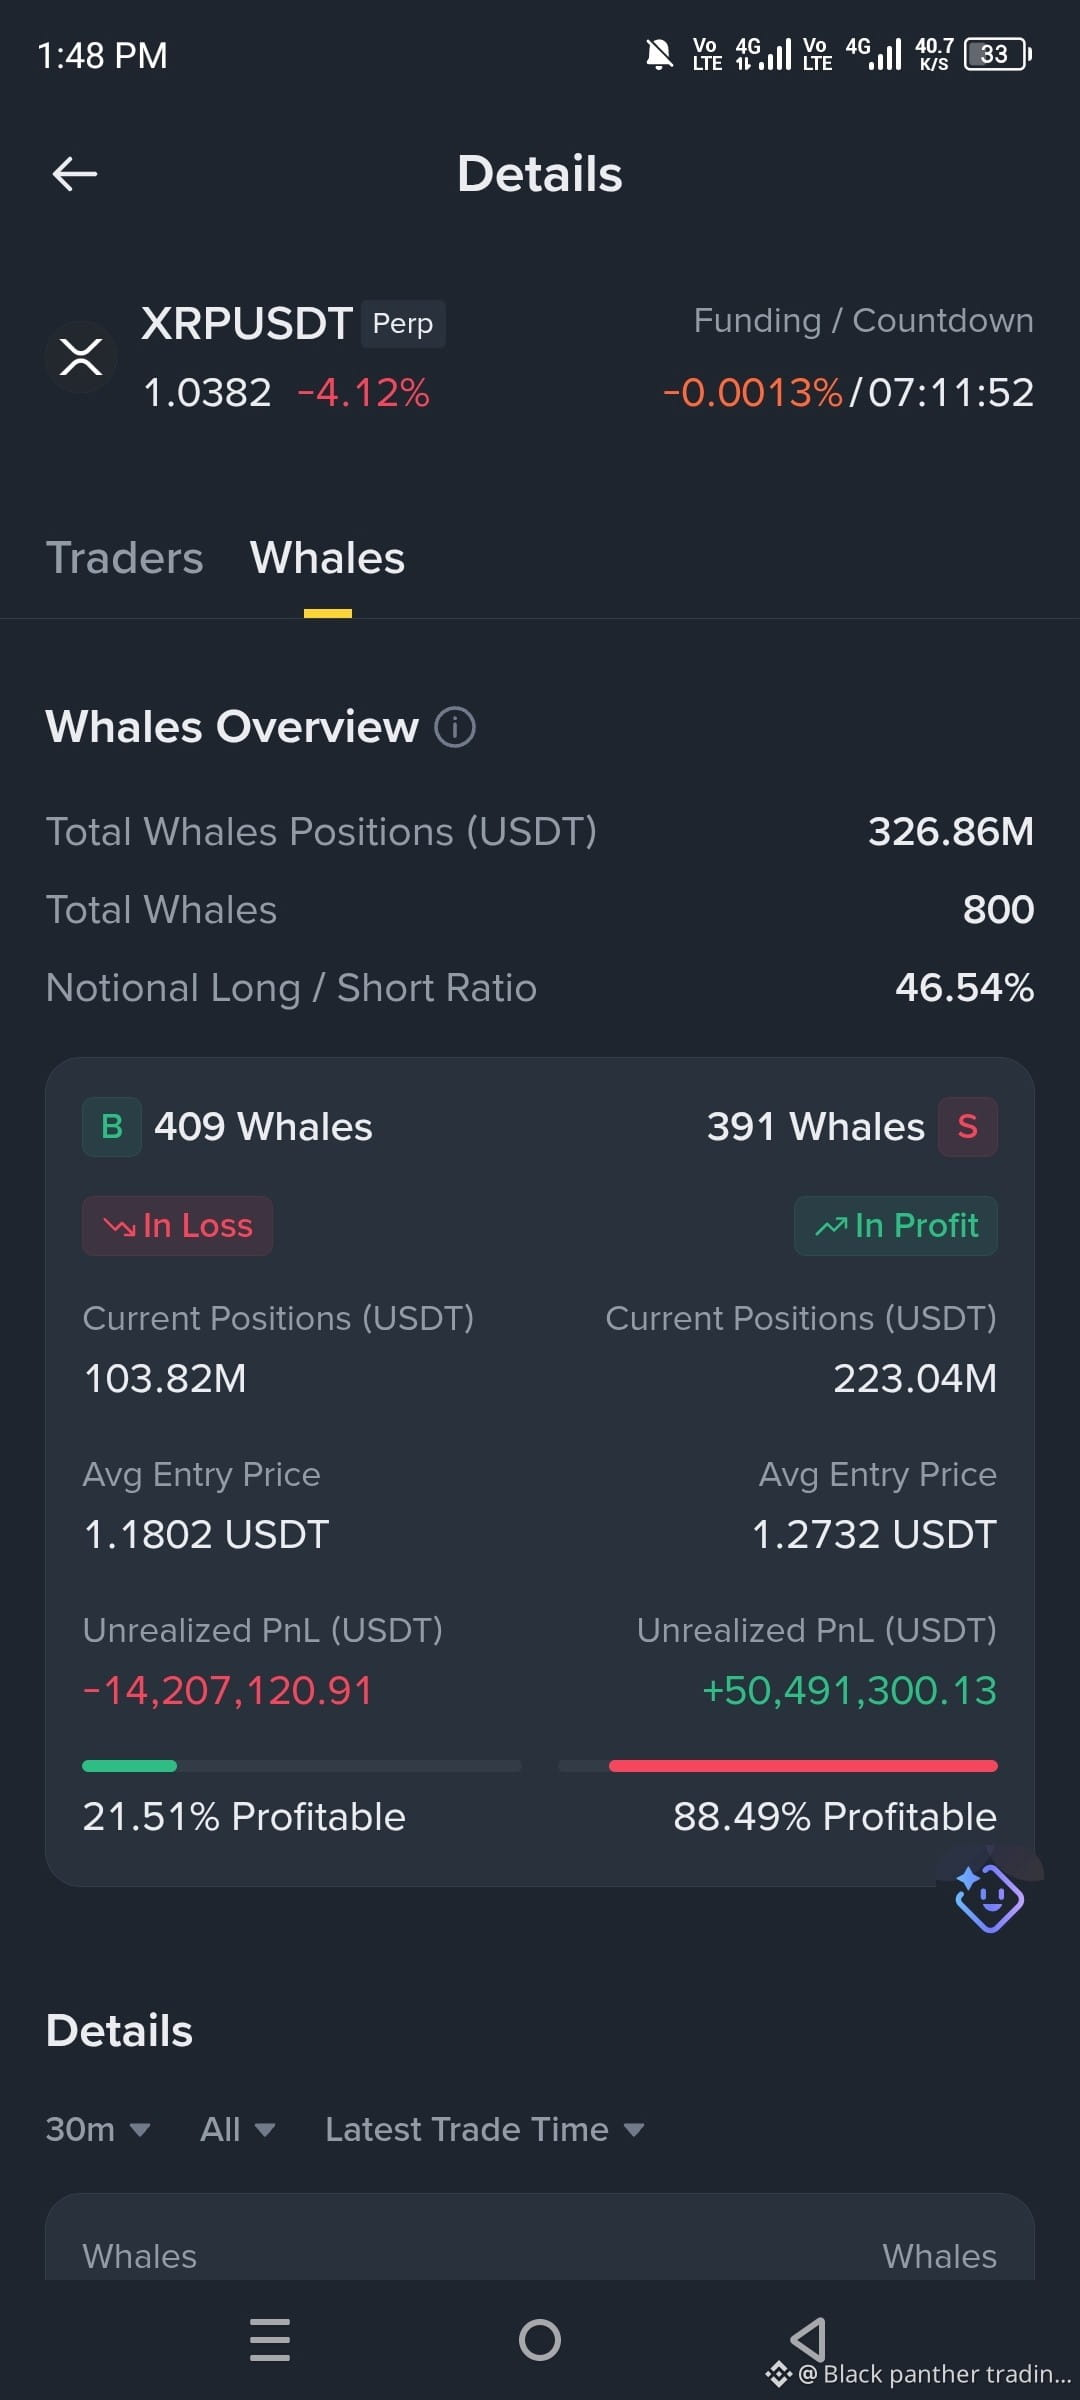
Task: Tap the muted notification bell icon
Action: click(x=659, y=54)
